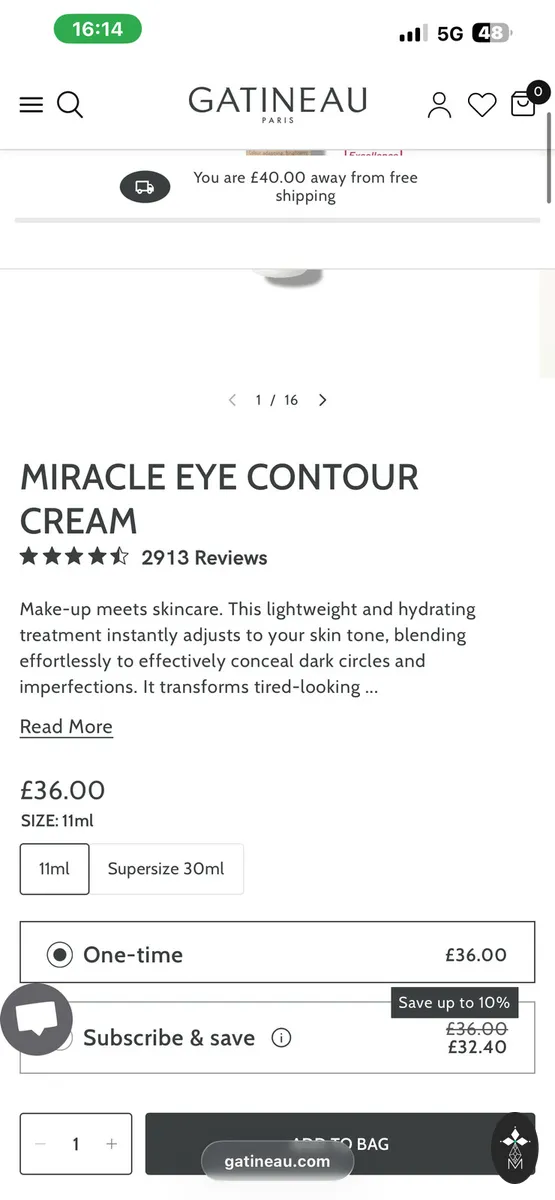This screenshot has width=555, height=1200.
Task: Click the Subscribe & save info icon
Action: (282, 1038)
